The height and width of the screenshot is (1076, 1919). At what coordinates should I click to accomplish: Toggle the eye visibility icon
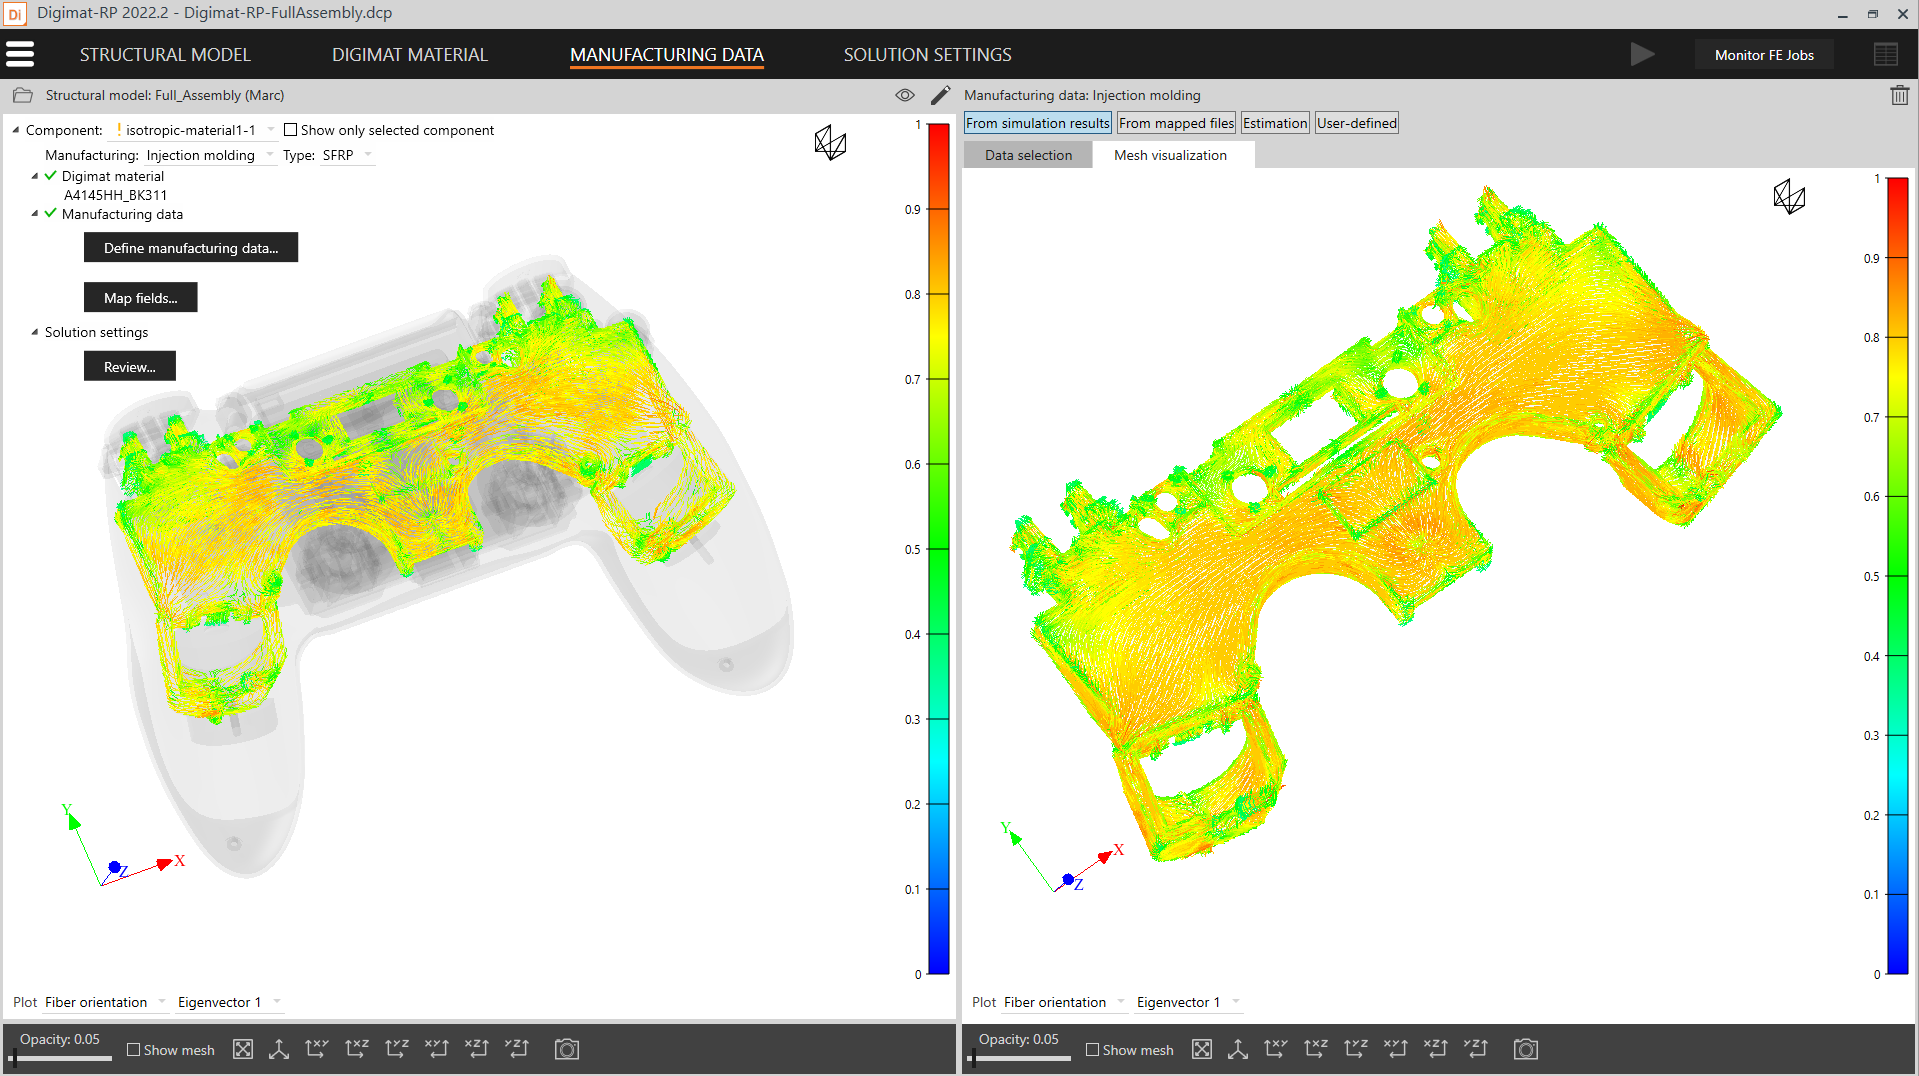(x=904, y=95)
